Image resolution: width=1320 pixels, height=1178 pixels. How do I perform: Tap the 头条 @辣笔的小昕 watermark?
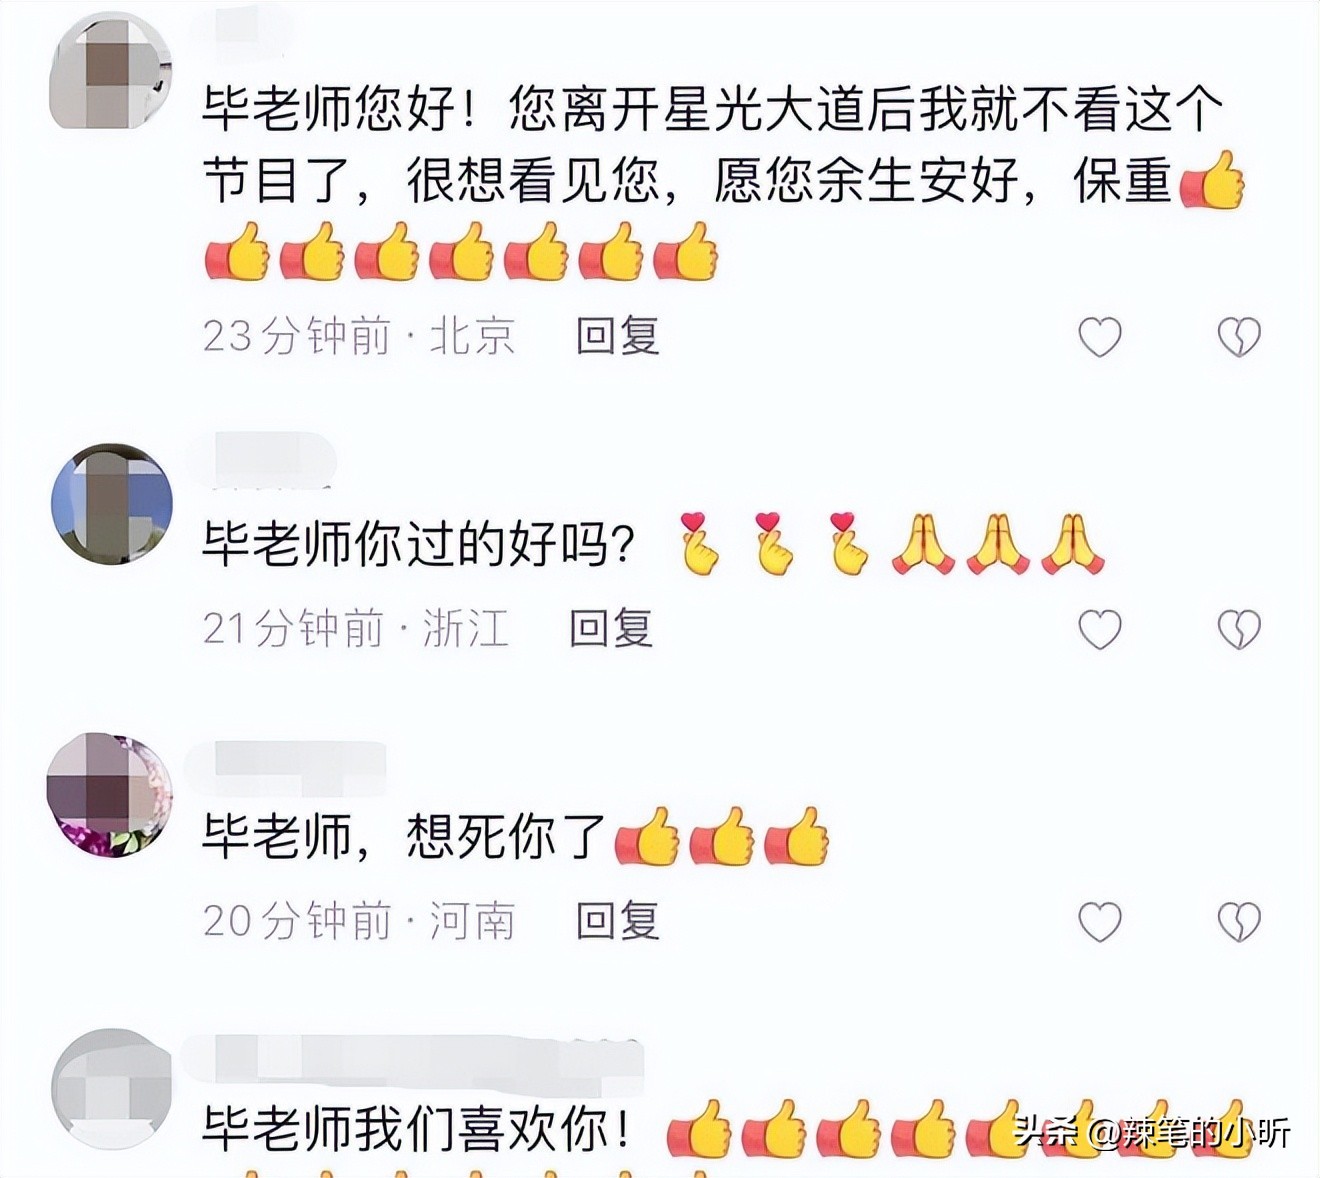click(1152, 1132)
